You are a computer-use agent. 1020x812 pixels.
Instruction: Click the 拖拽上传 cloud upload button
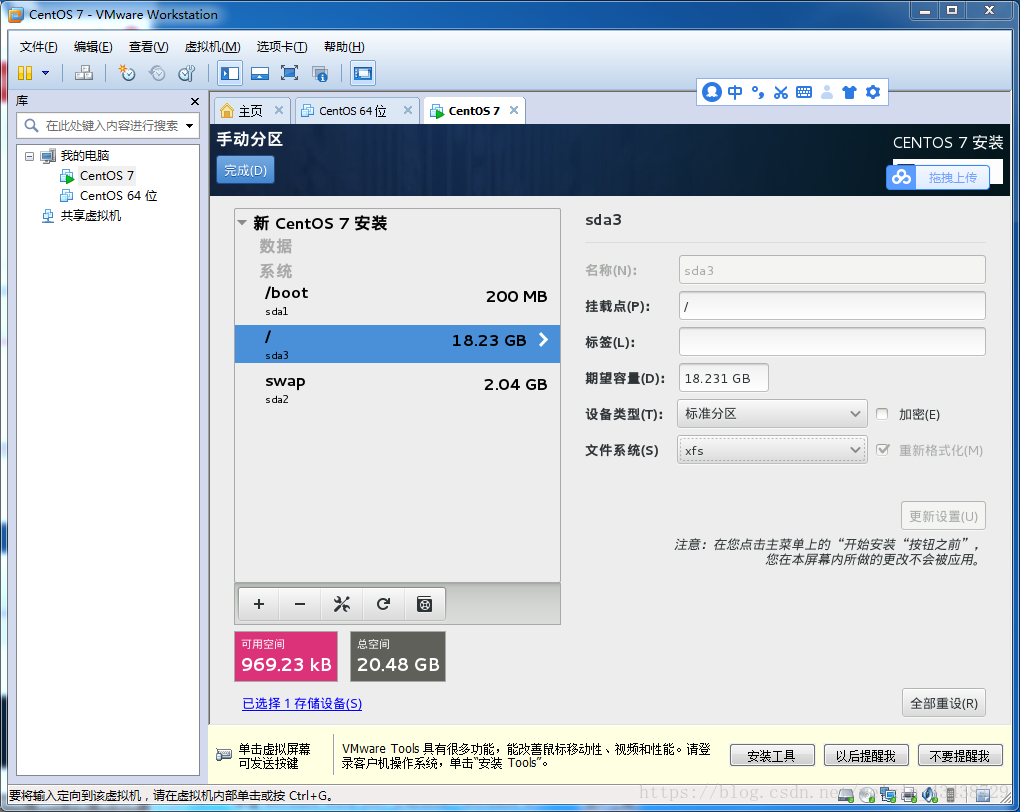(938, 177)
